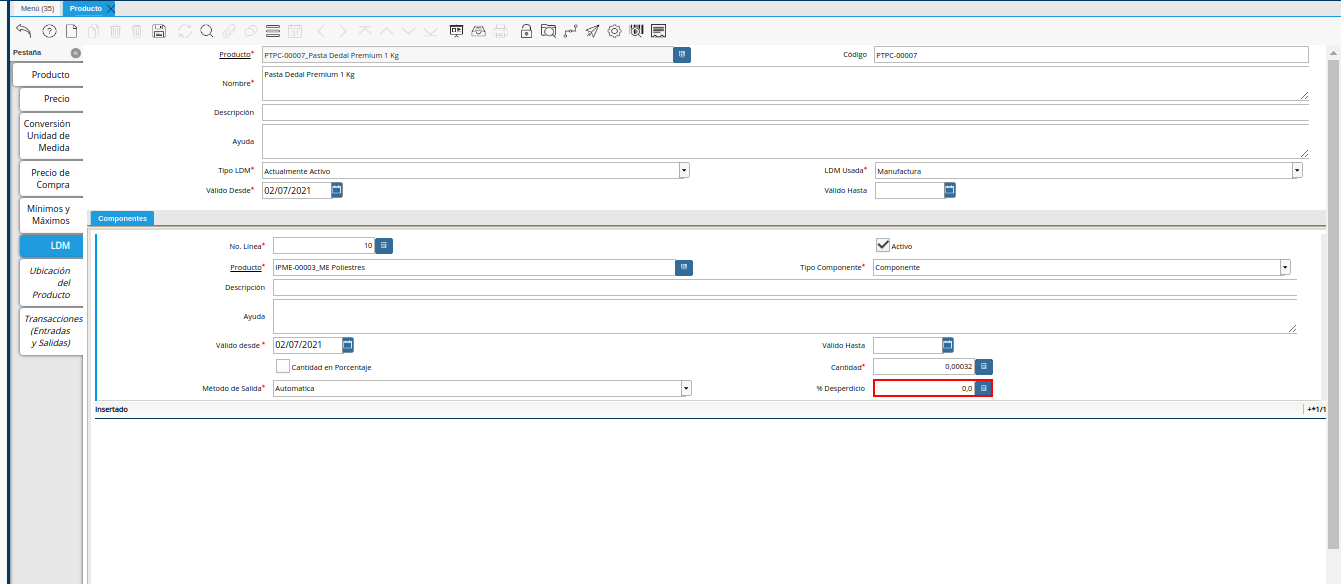Image resolution: width=1341 pixels, height=584 pixels.
Task: Select the Componentes detail tab
Action: click(x=122, y=218)
